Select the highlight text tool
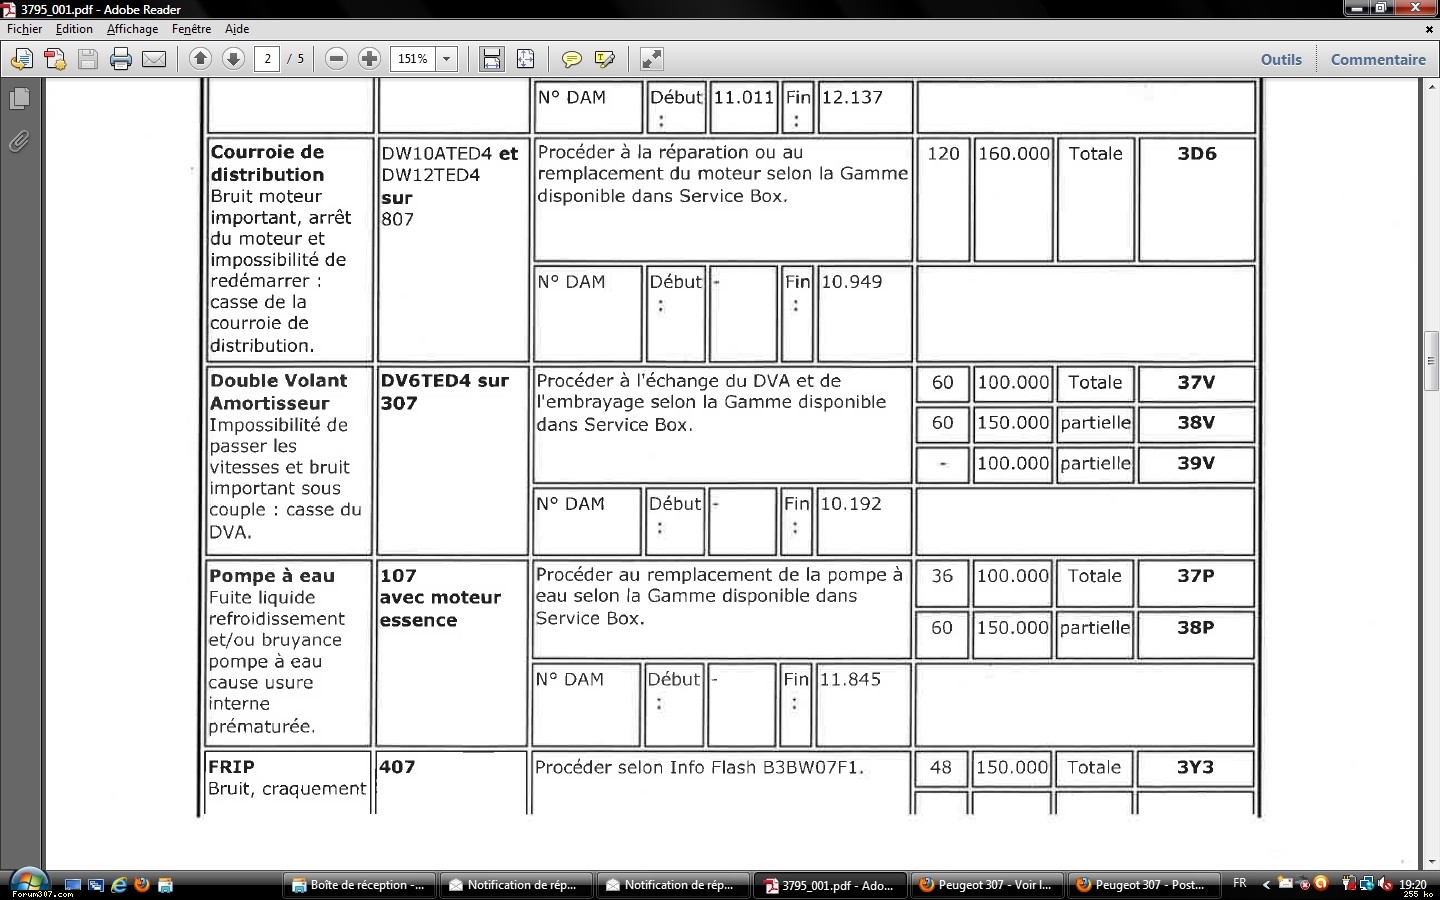Screen dimensions: 1440x900 [x=604, y=60]
